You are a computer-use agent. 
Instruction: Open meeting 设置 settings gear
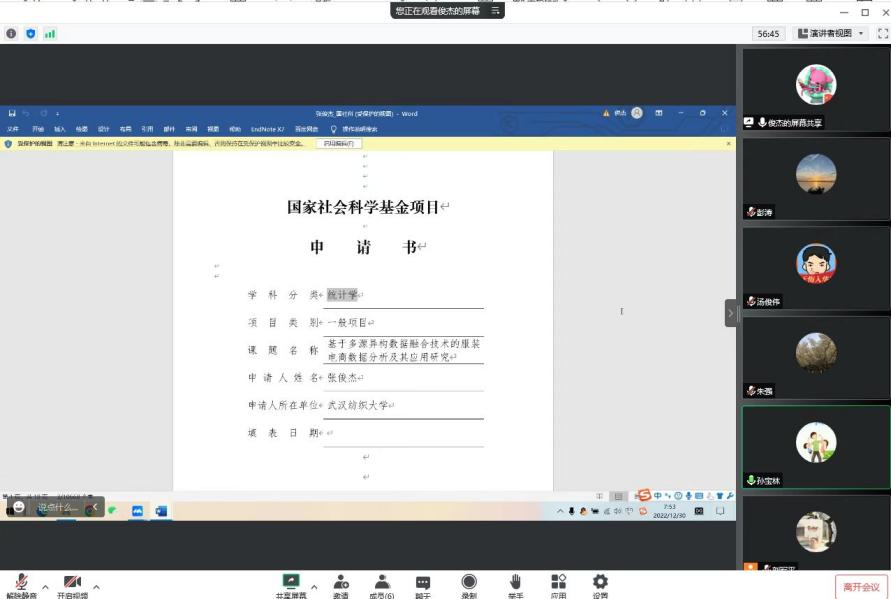(x=600, y=583)
